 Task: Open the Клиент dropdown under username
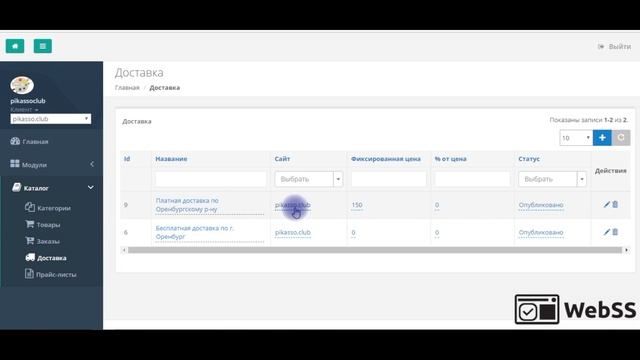[24, 109]
